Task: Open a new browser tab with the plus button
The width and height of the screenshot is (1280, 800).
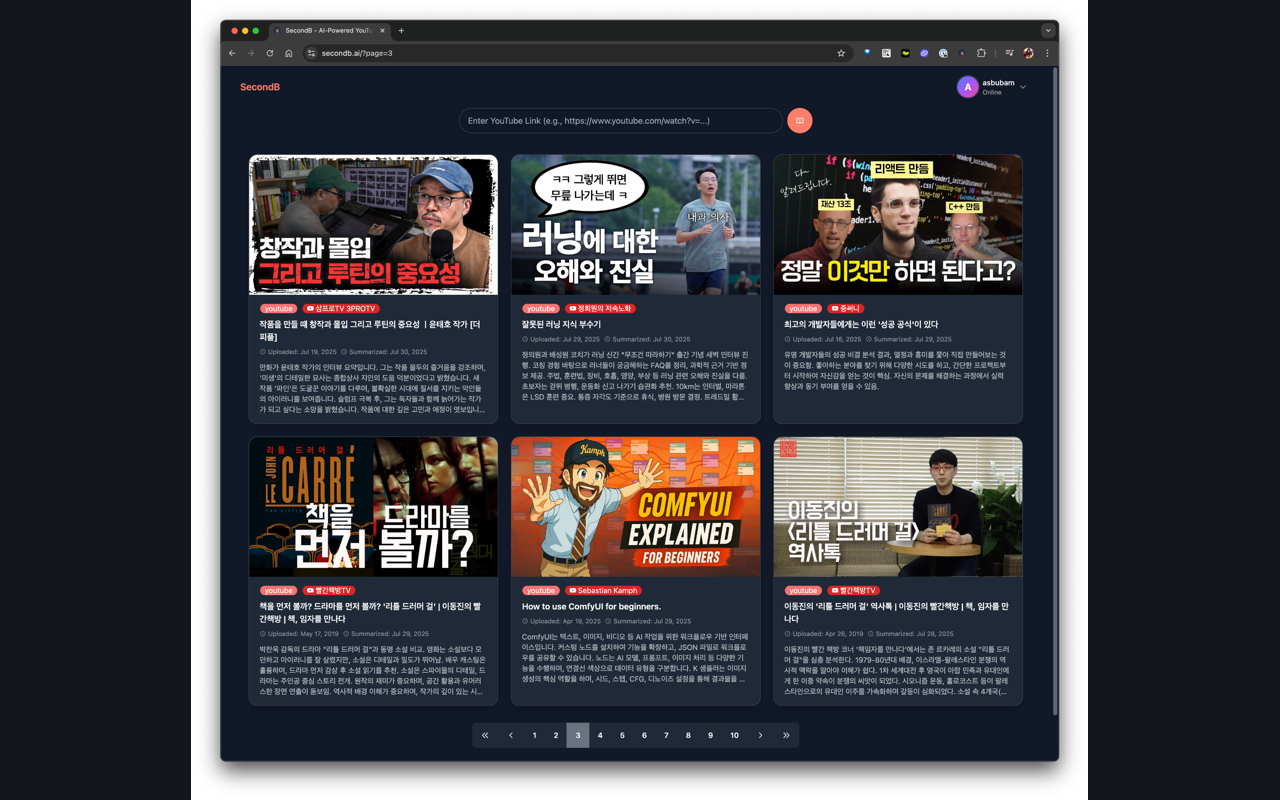Action: (400, 30)
